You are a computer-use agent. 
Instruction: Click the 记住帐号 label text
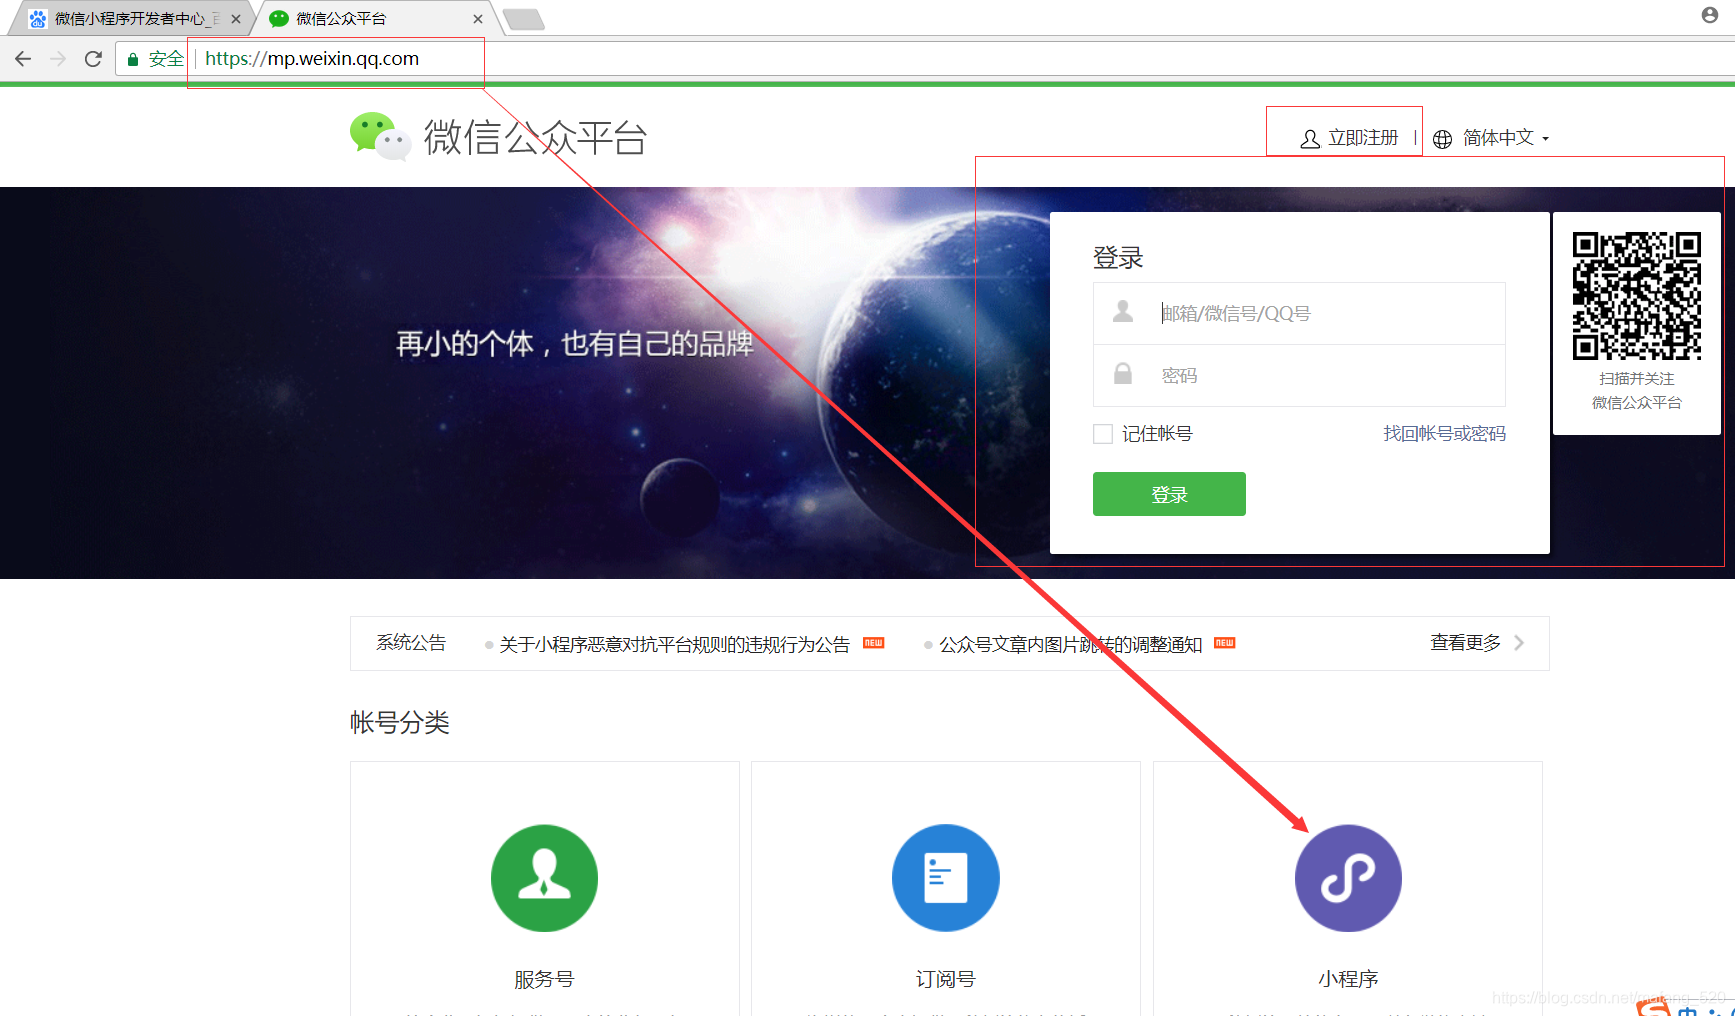coord(1157,434)
